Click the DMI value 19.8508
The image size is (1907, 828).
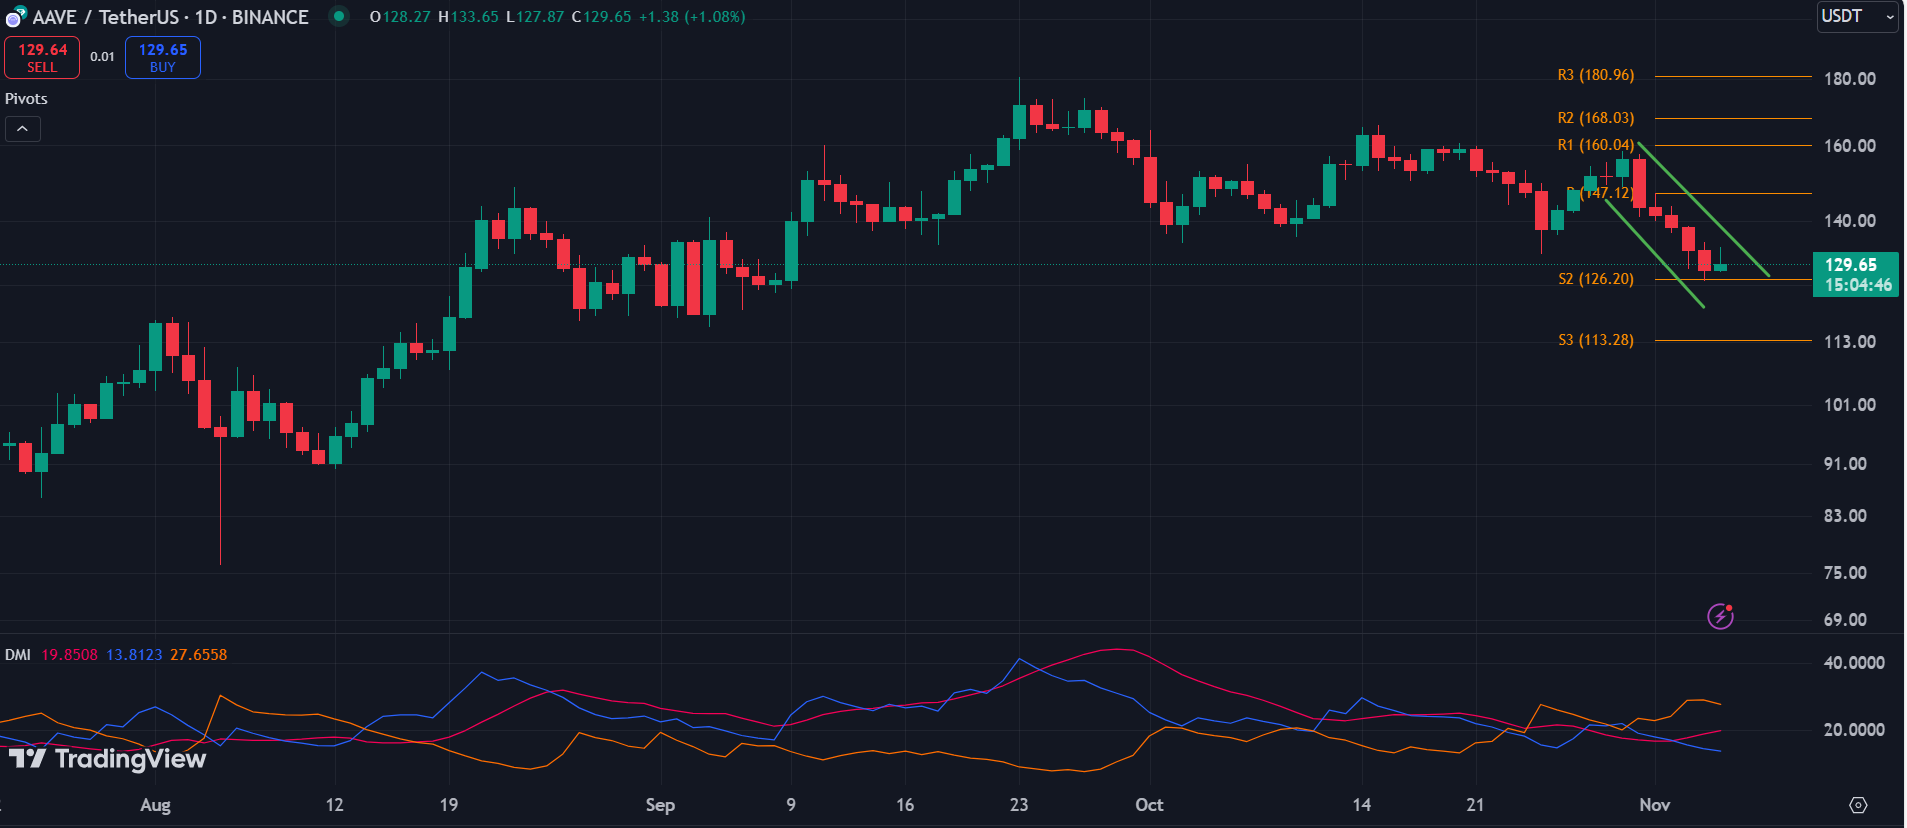click(69, 655)
